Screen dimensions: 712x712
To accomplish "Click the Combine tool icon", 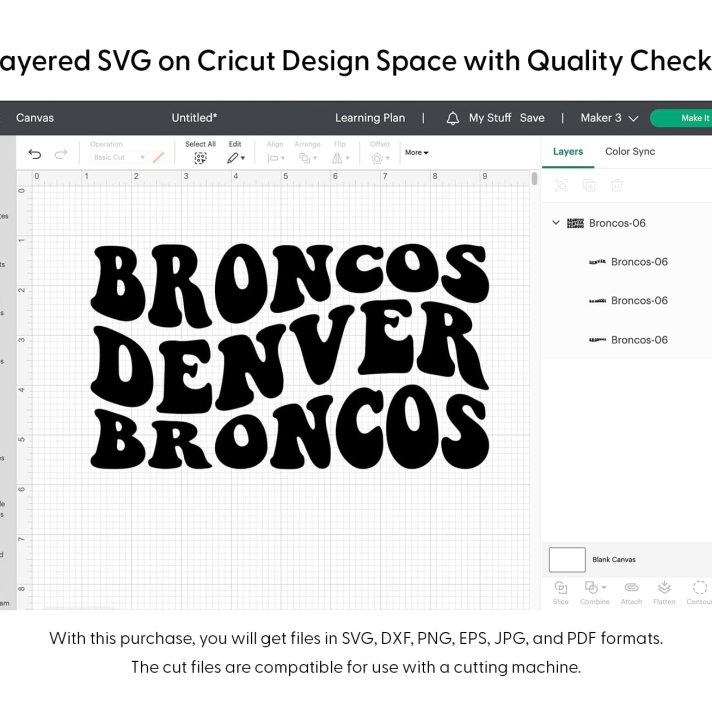I will [x=591, y=588].
